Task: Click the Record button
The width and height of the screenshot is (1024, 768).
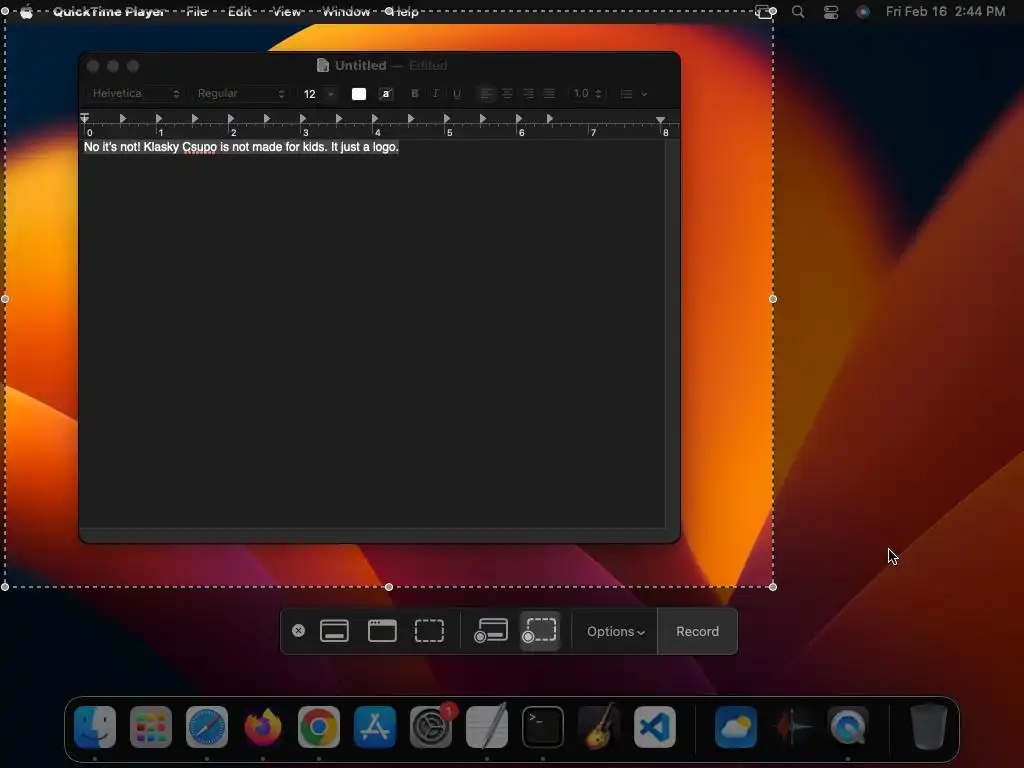Action: (697, 632)
